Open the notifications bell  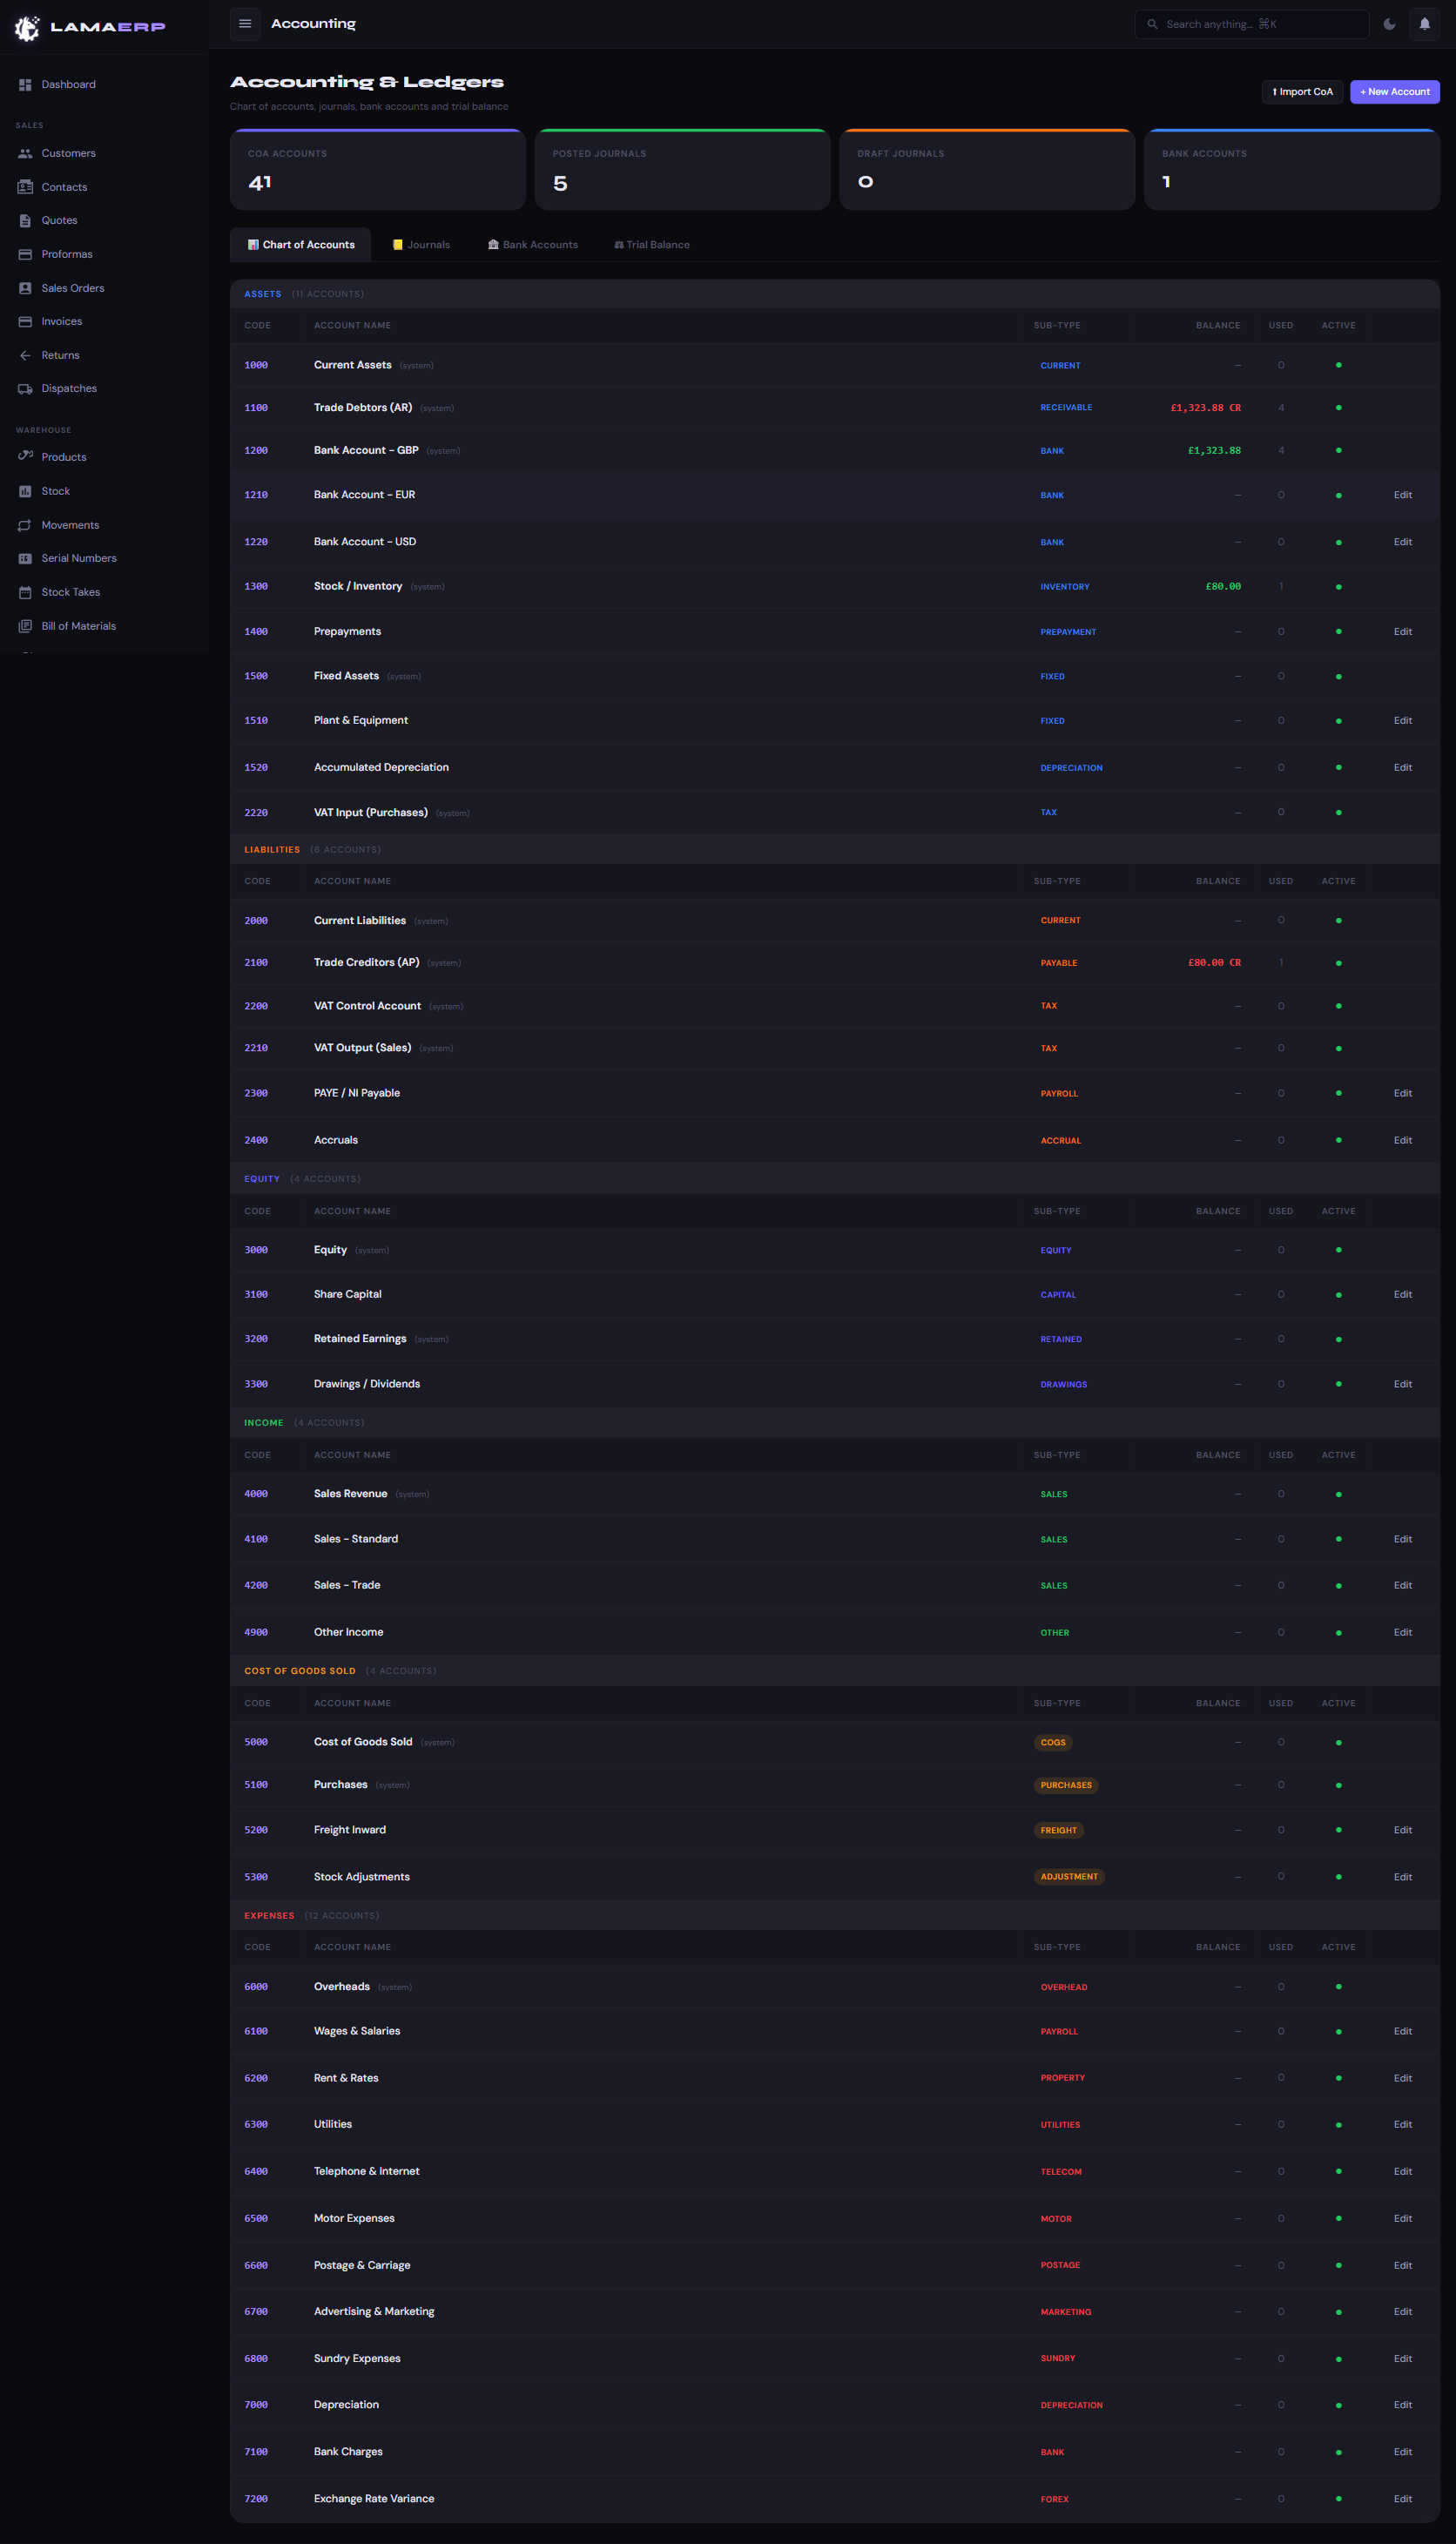[x=1424, y=24]
